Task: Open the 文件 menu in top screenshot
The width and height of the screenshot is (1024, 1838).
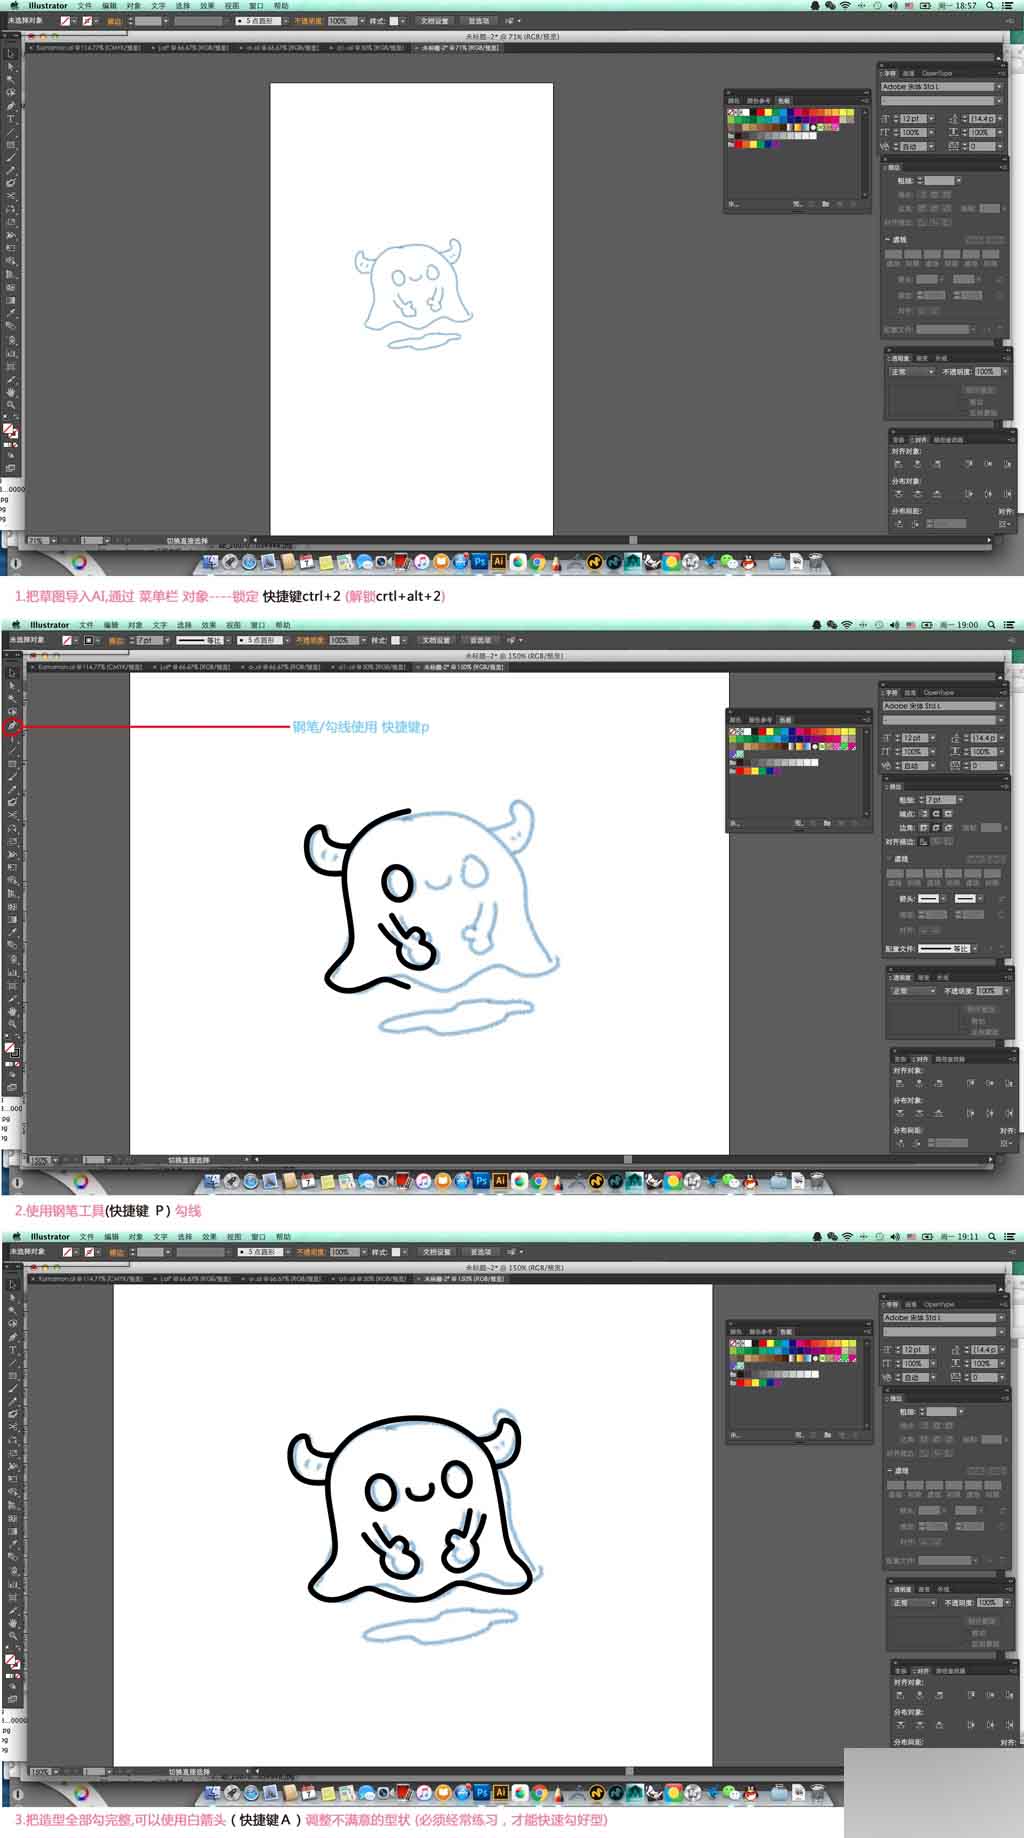Action: click(x=85, y=6)
